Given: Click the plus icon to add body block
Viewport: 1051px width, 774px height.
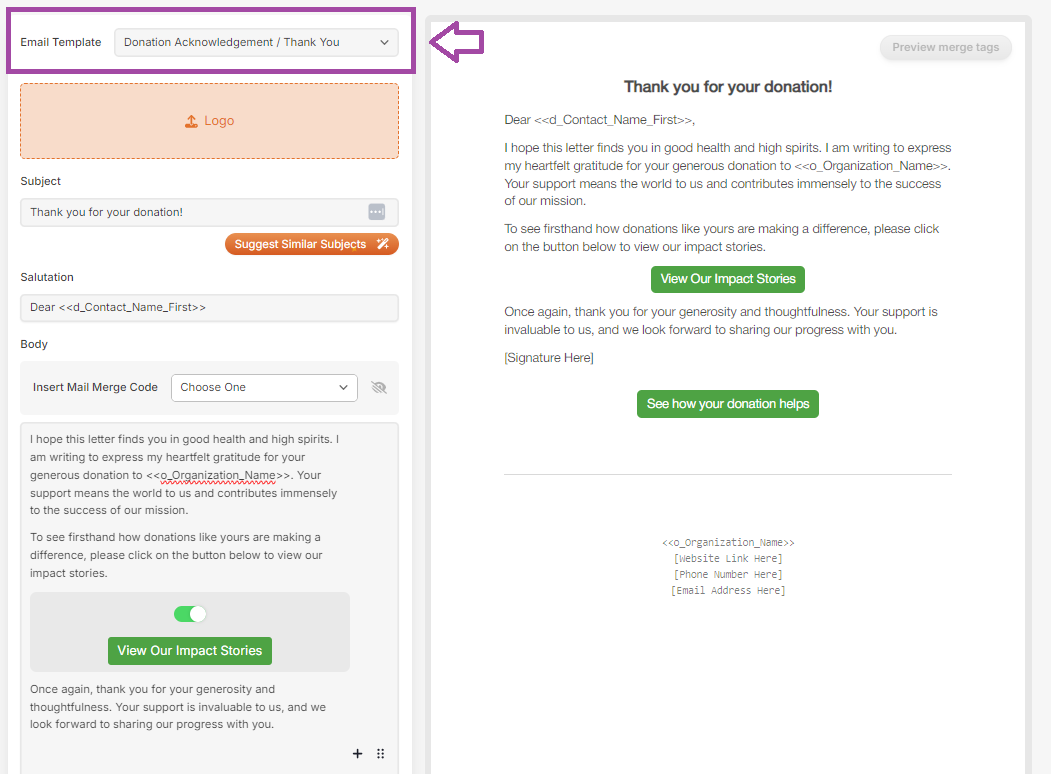Looking at the screenshot, I should tap(357, 754).
